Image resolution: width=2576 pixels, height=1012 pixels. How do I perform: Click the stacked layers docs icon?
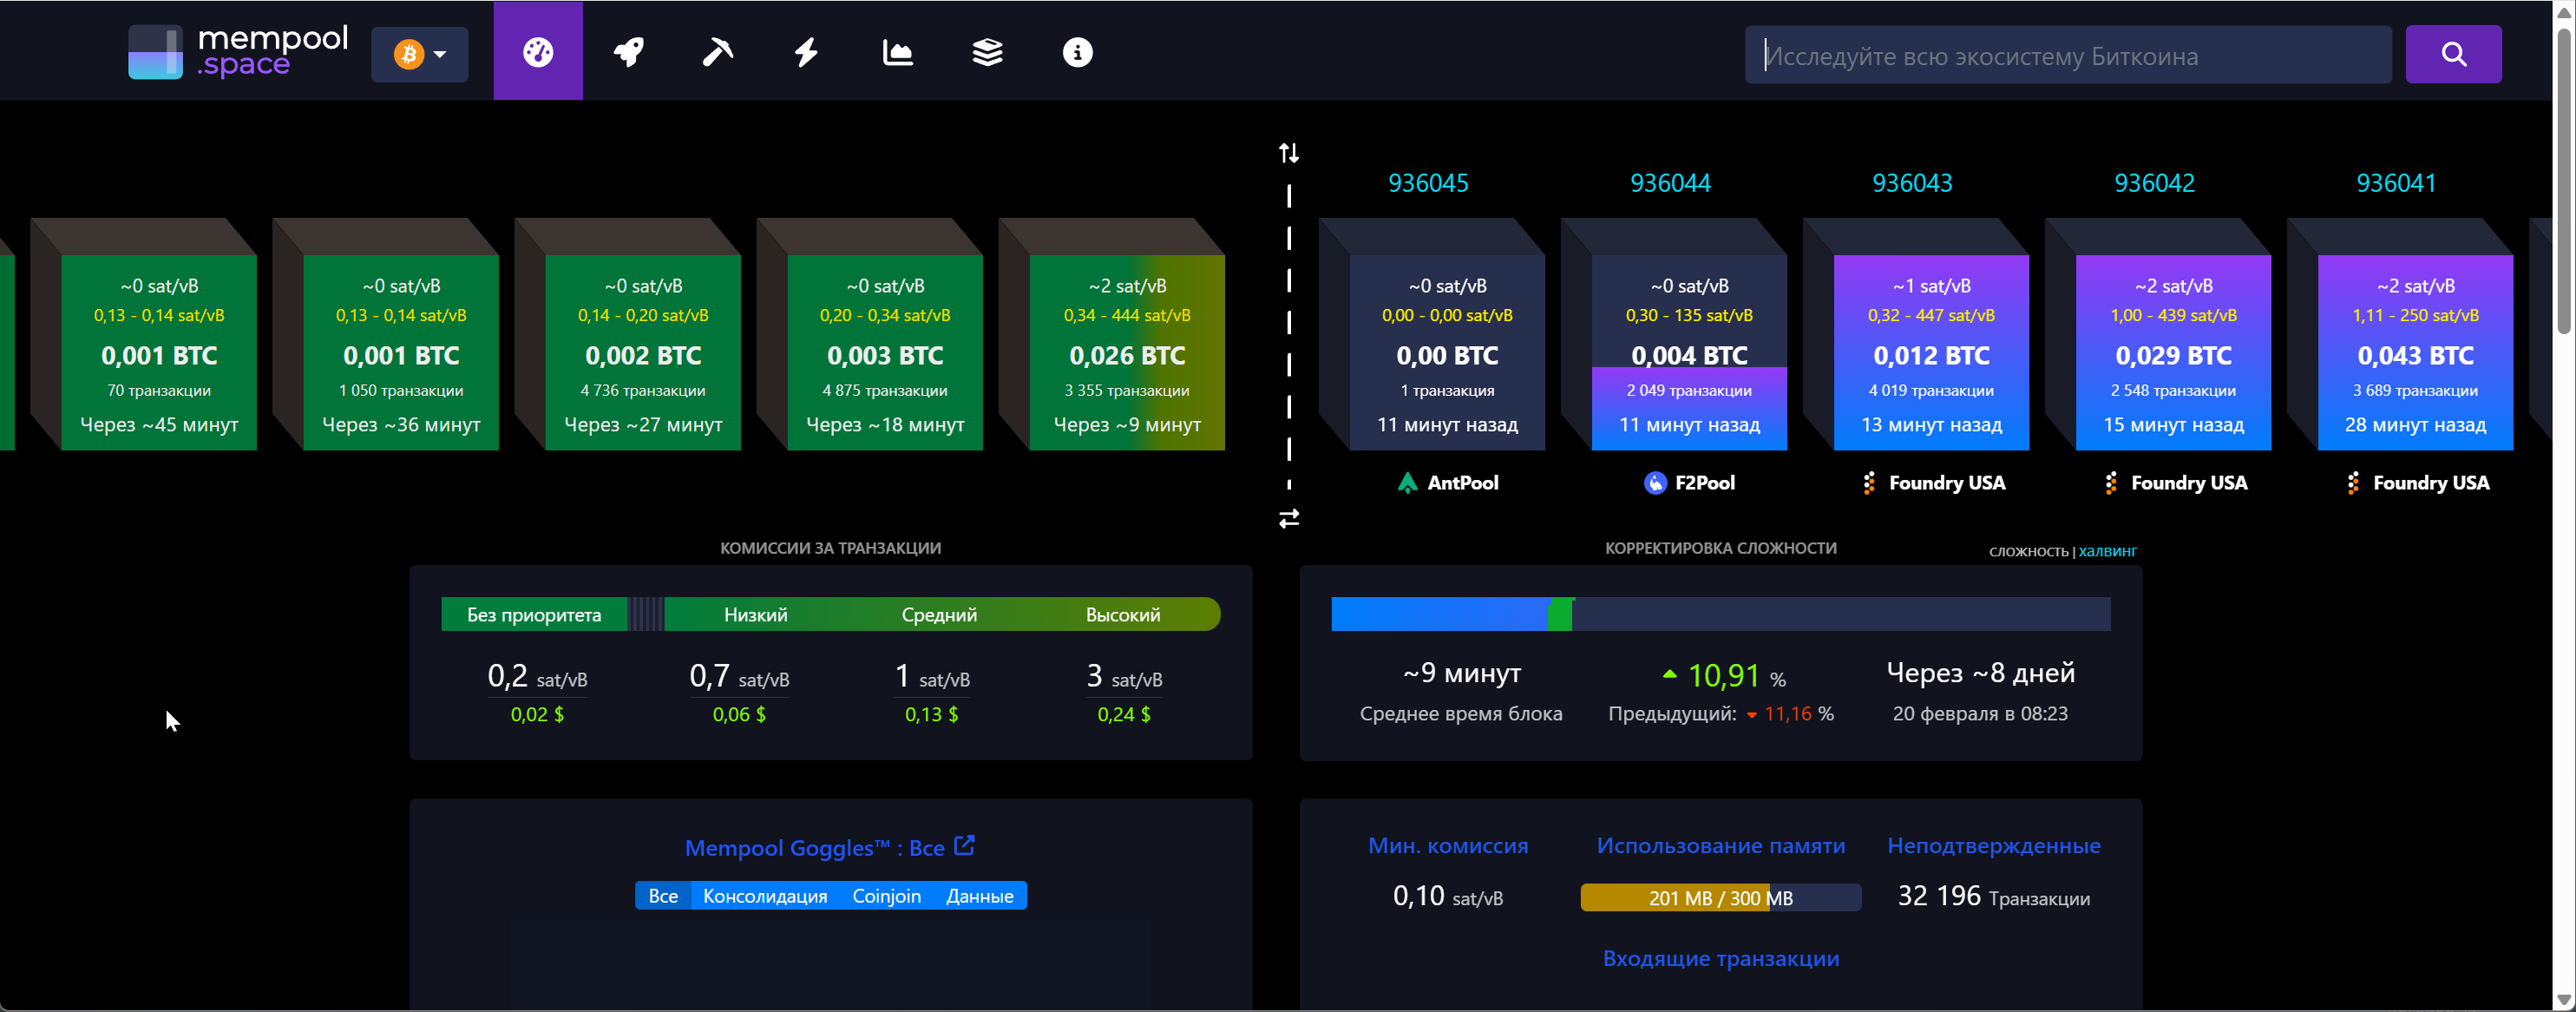[x=987, y=52]
